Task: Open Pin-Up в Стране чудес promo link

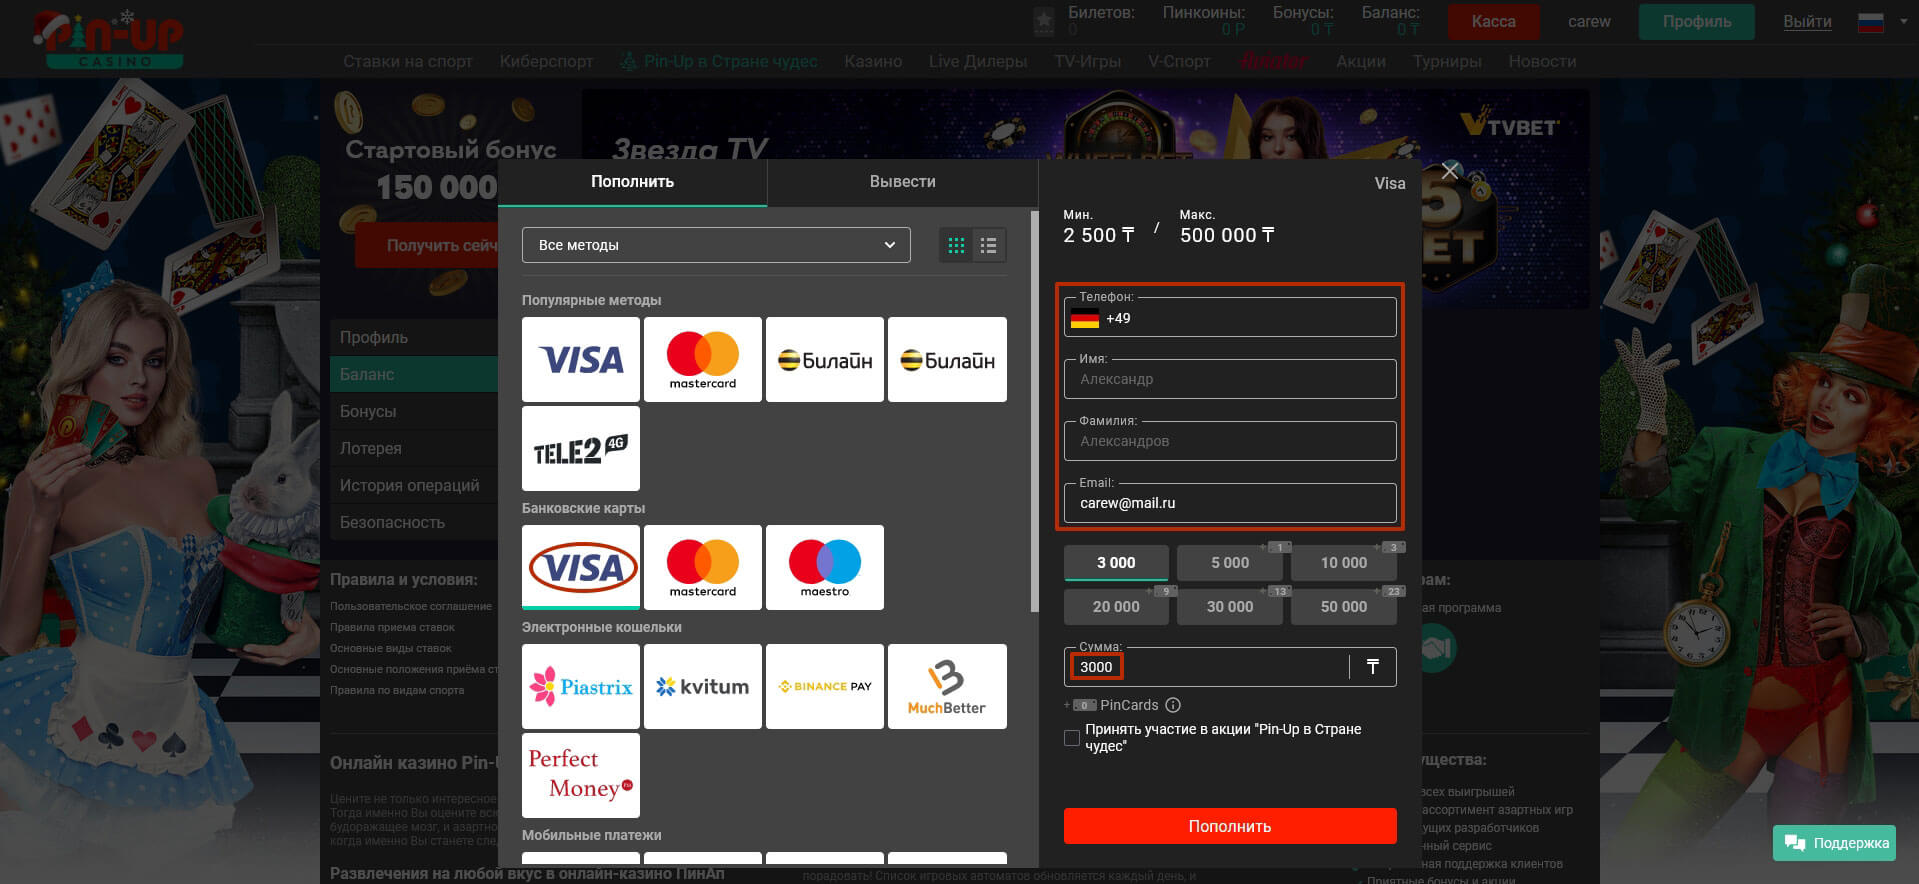Action: point(718,61)
